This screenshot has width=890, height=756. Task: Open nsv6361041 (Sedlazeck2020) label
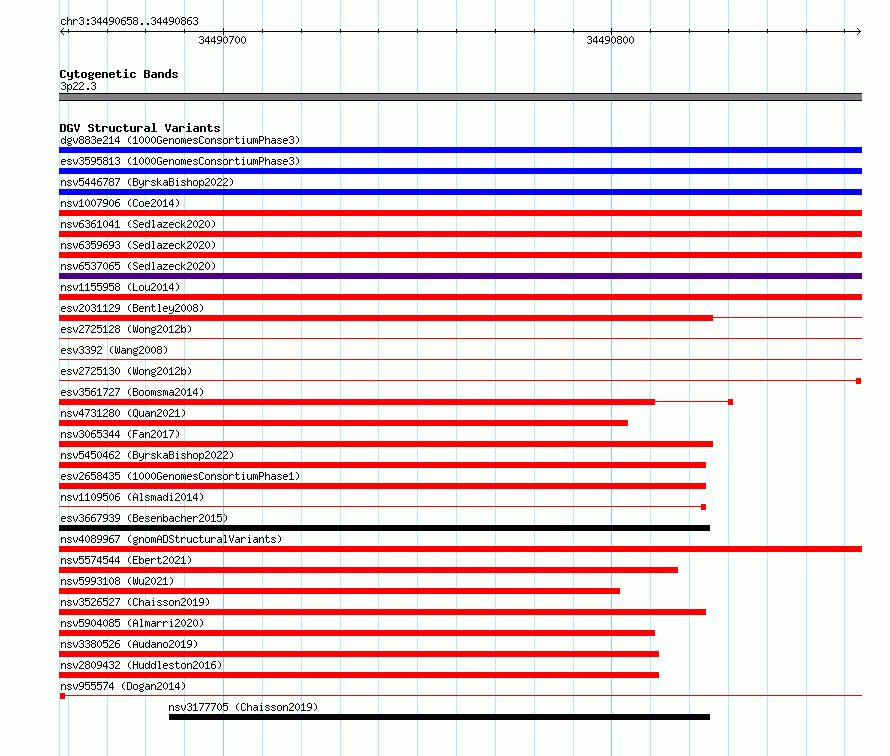click(138, 224)
